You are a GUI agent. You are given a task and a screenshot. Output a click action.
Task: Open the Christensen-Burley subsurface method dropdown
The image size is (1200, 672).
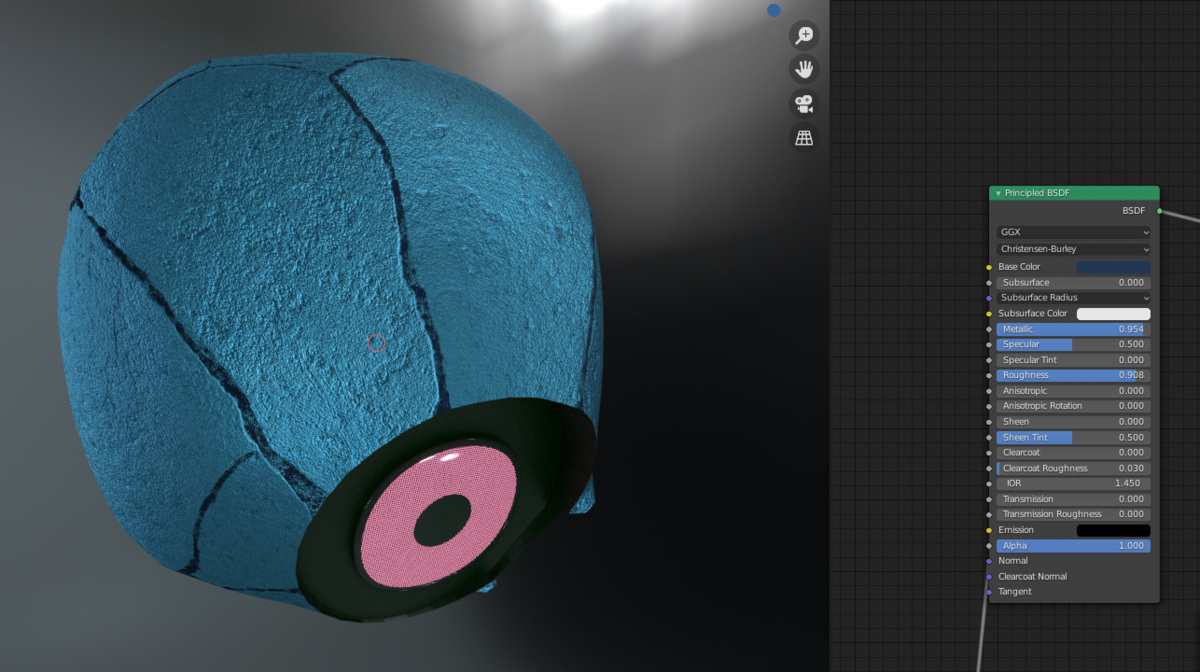click(x=1074, y=249)
